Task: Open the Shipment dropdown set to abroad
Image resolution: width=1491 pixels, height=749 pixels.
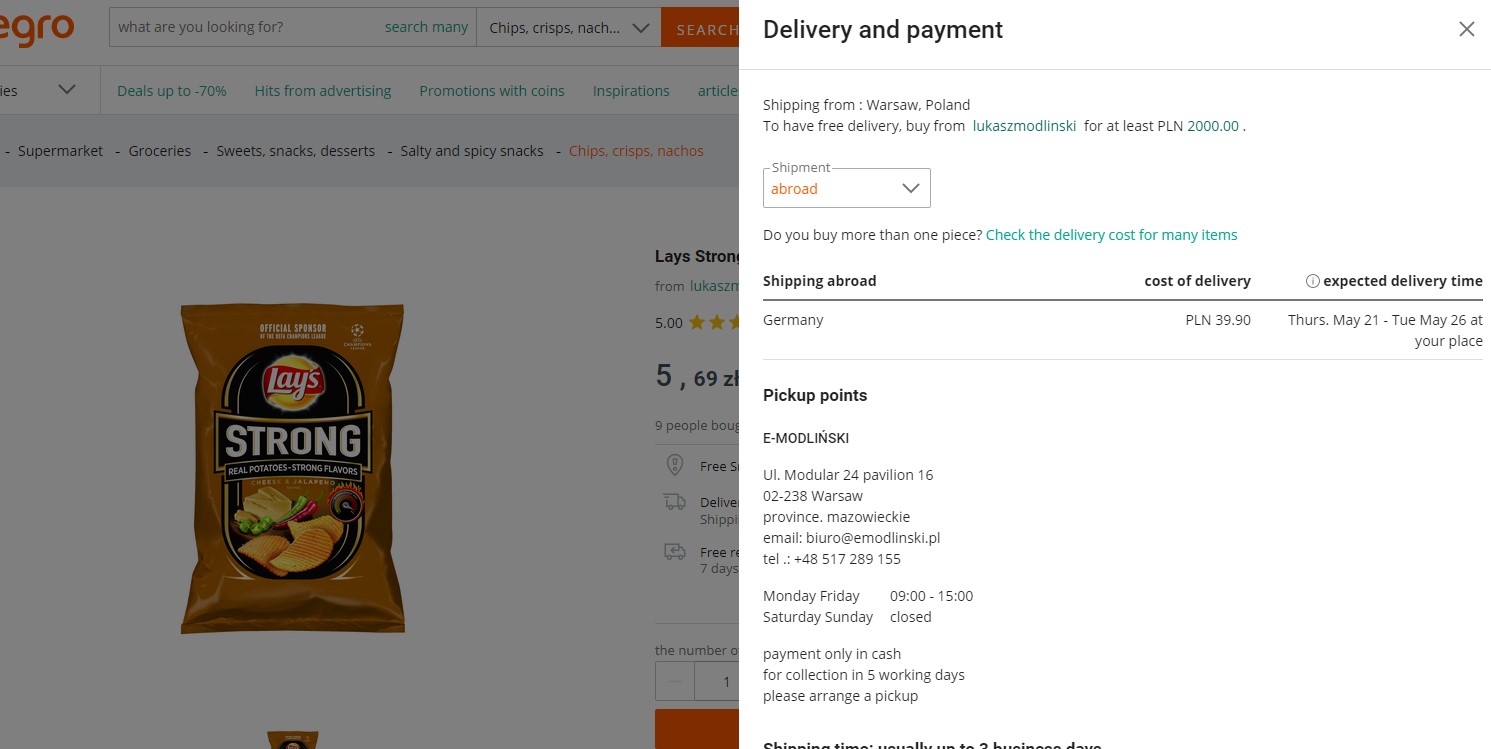Action: coord(846,188)
